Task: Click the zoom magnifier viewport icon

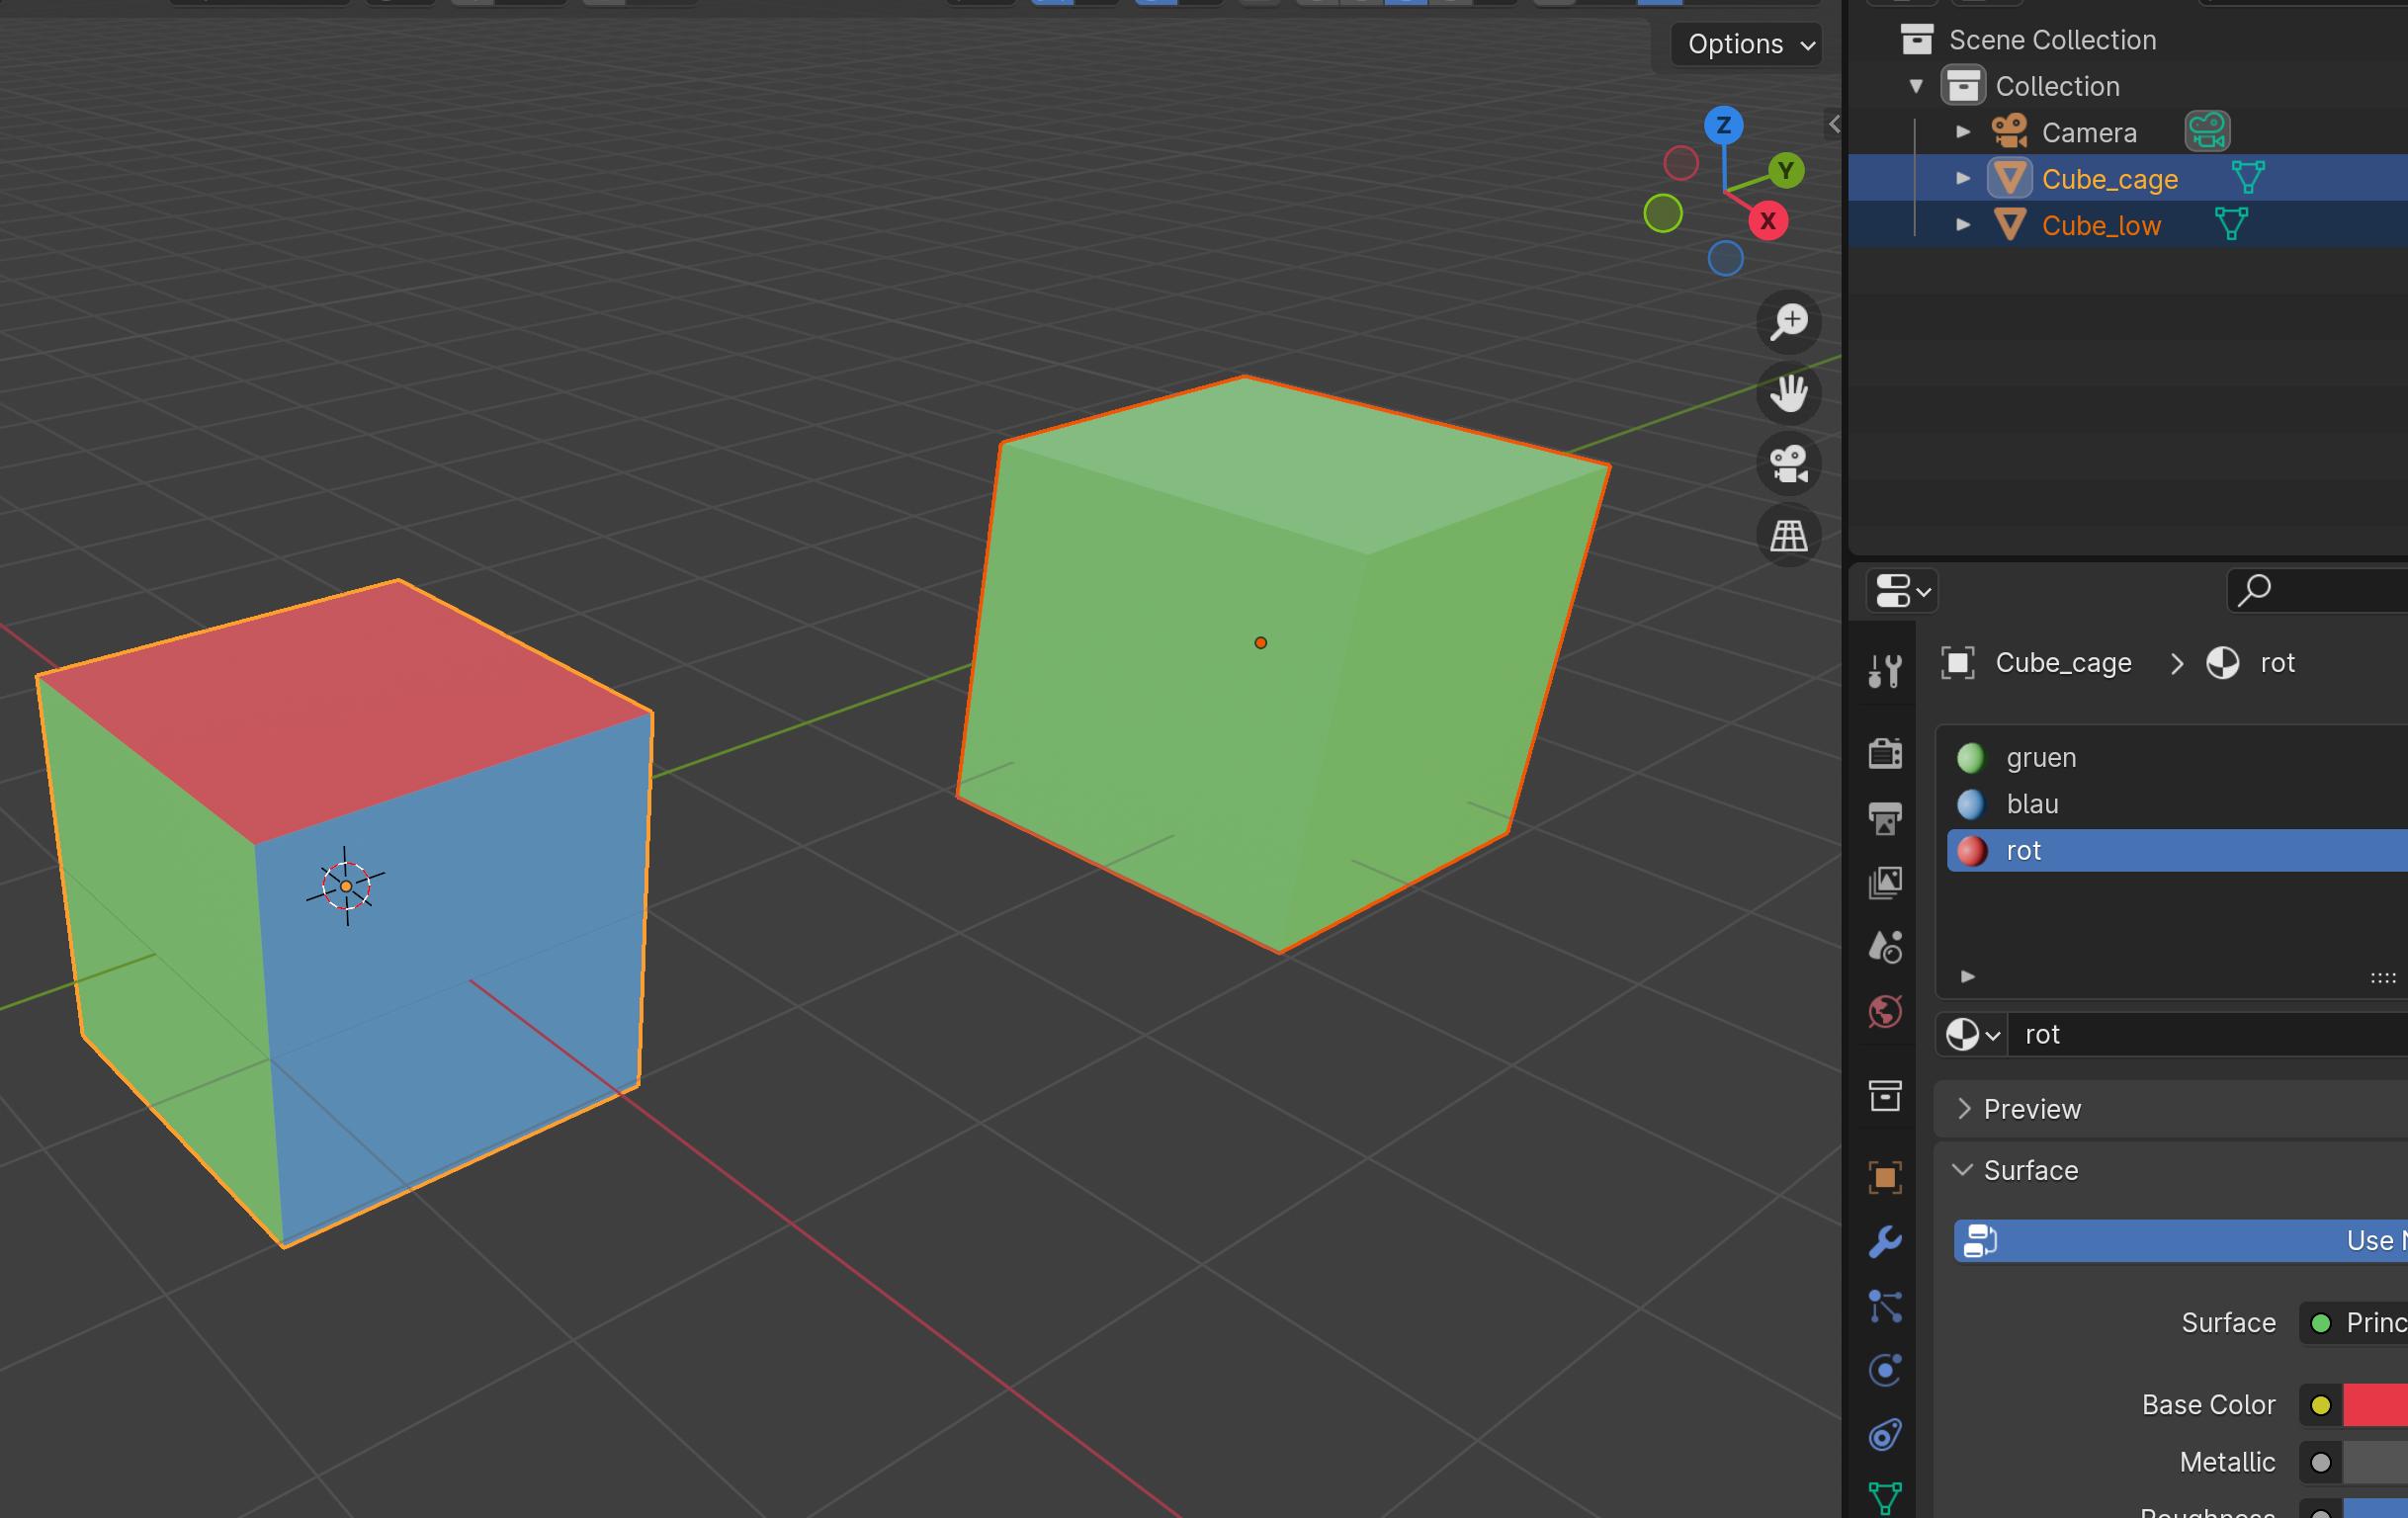Action: pos(1788,322)
